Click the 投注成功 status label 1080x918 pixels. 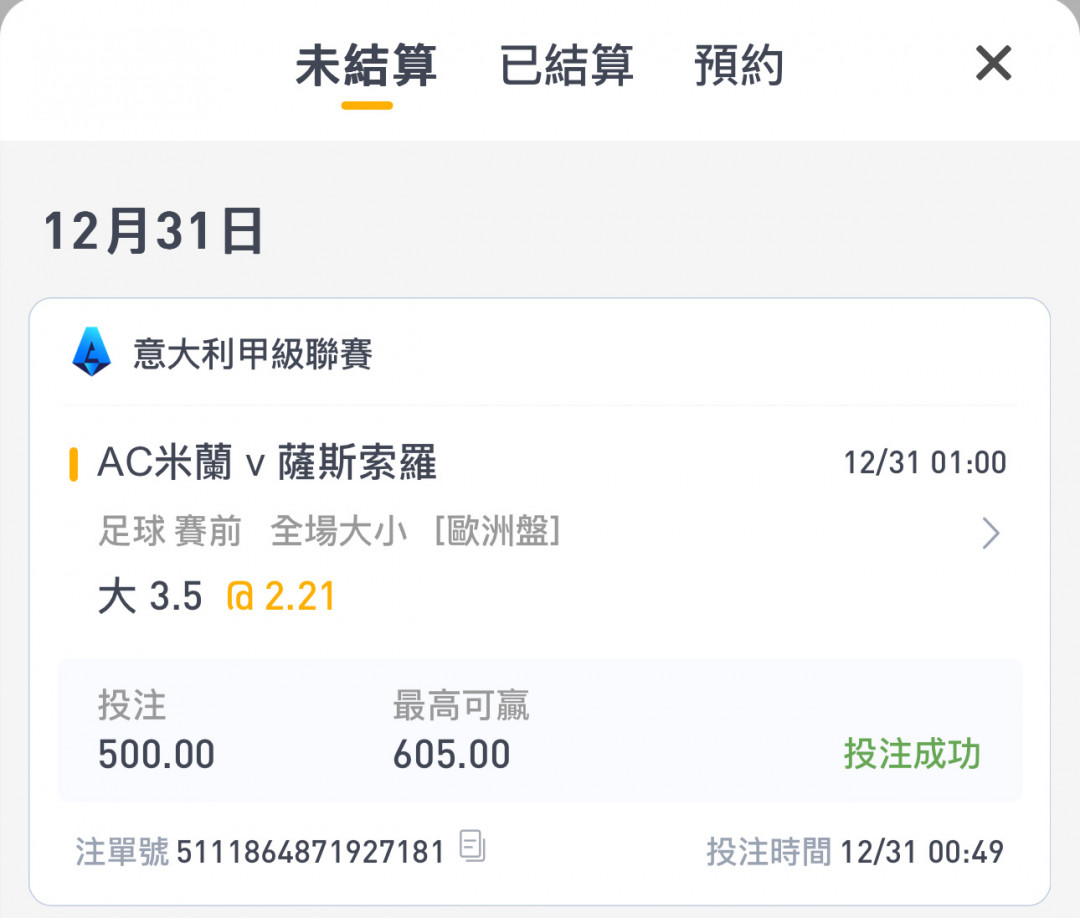click(911, 754)
